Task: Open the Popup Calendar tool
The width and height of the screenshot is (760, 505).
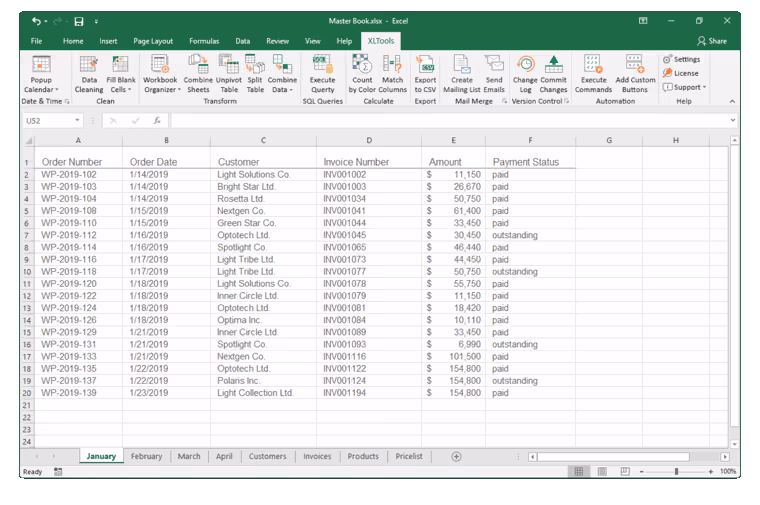Action: [41, 74]
